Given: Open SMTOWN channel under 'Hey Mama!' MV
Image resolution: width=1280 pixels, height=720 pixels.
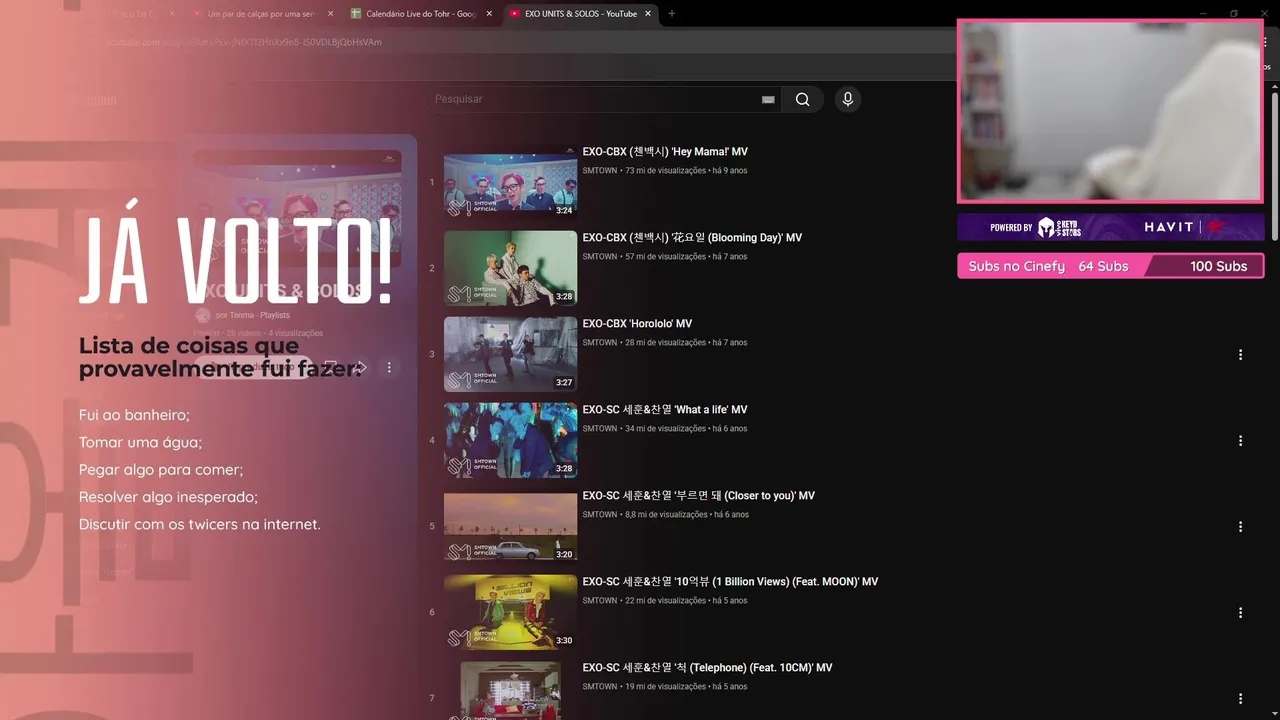Looking at the screenshot, I should [x=600, y=171].
